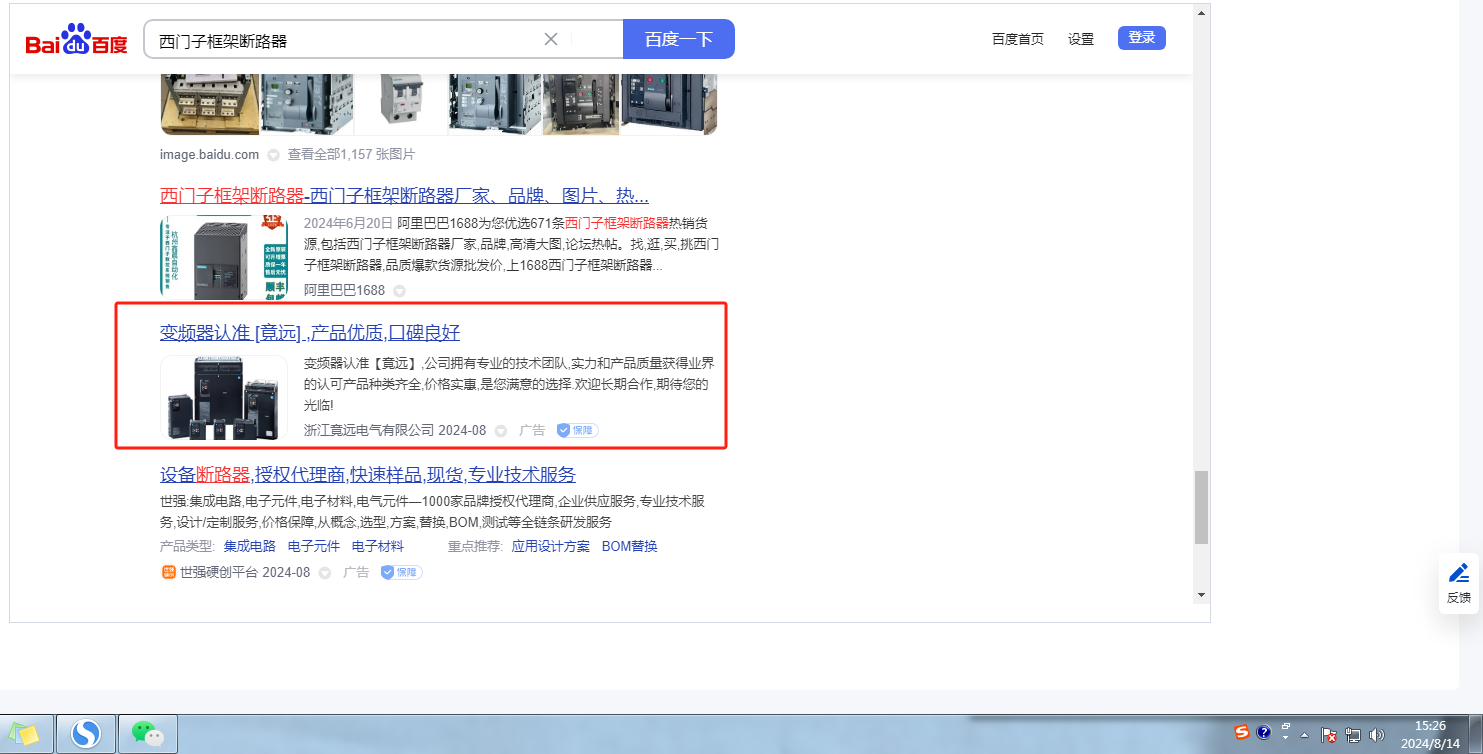The height and width of the screenshot is (754, 1483).
Task: Click the 阿里巴巴1688 source name
Action: tap(345, 290)
